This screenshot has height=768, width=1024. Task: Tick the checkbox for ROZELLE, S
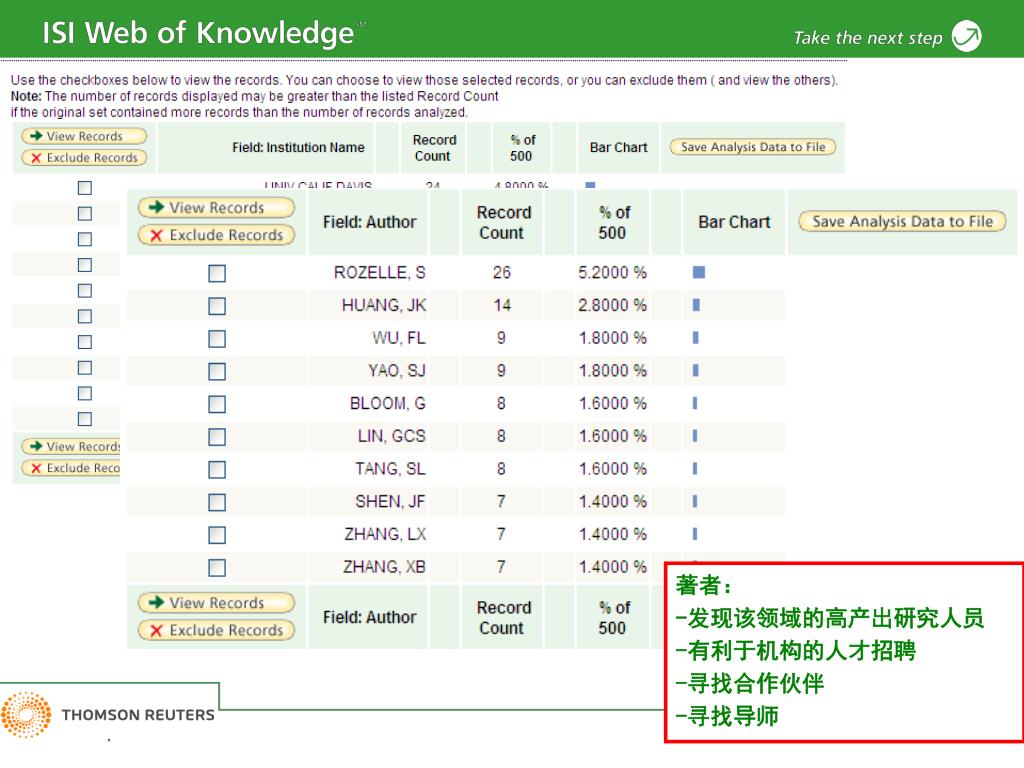click(x=217, y=273)
